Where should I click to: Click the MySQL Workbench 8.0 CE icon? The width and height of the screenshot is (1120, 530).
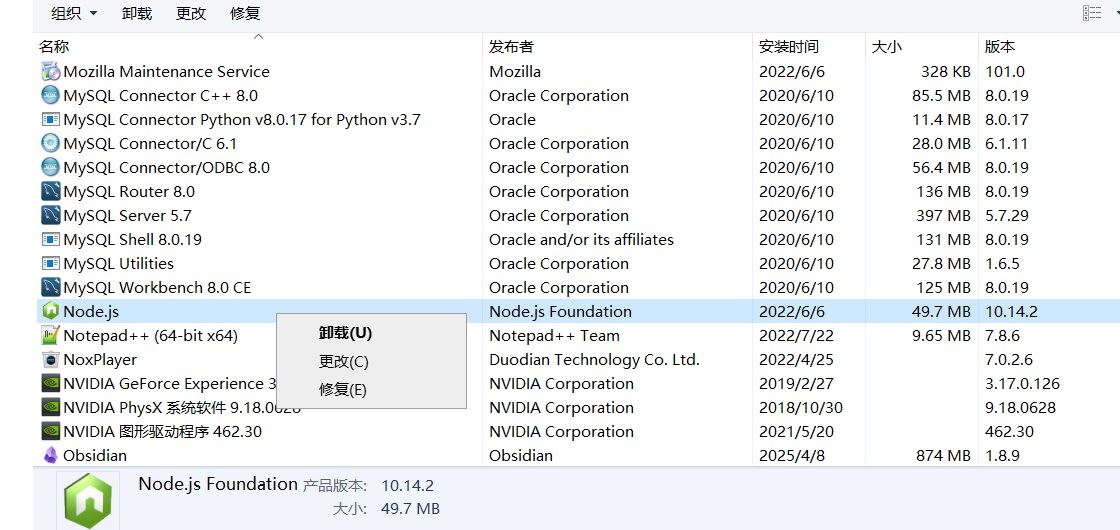pyautogui.click(x=50, y=288)
